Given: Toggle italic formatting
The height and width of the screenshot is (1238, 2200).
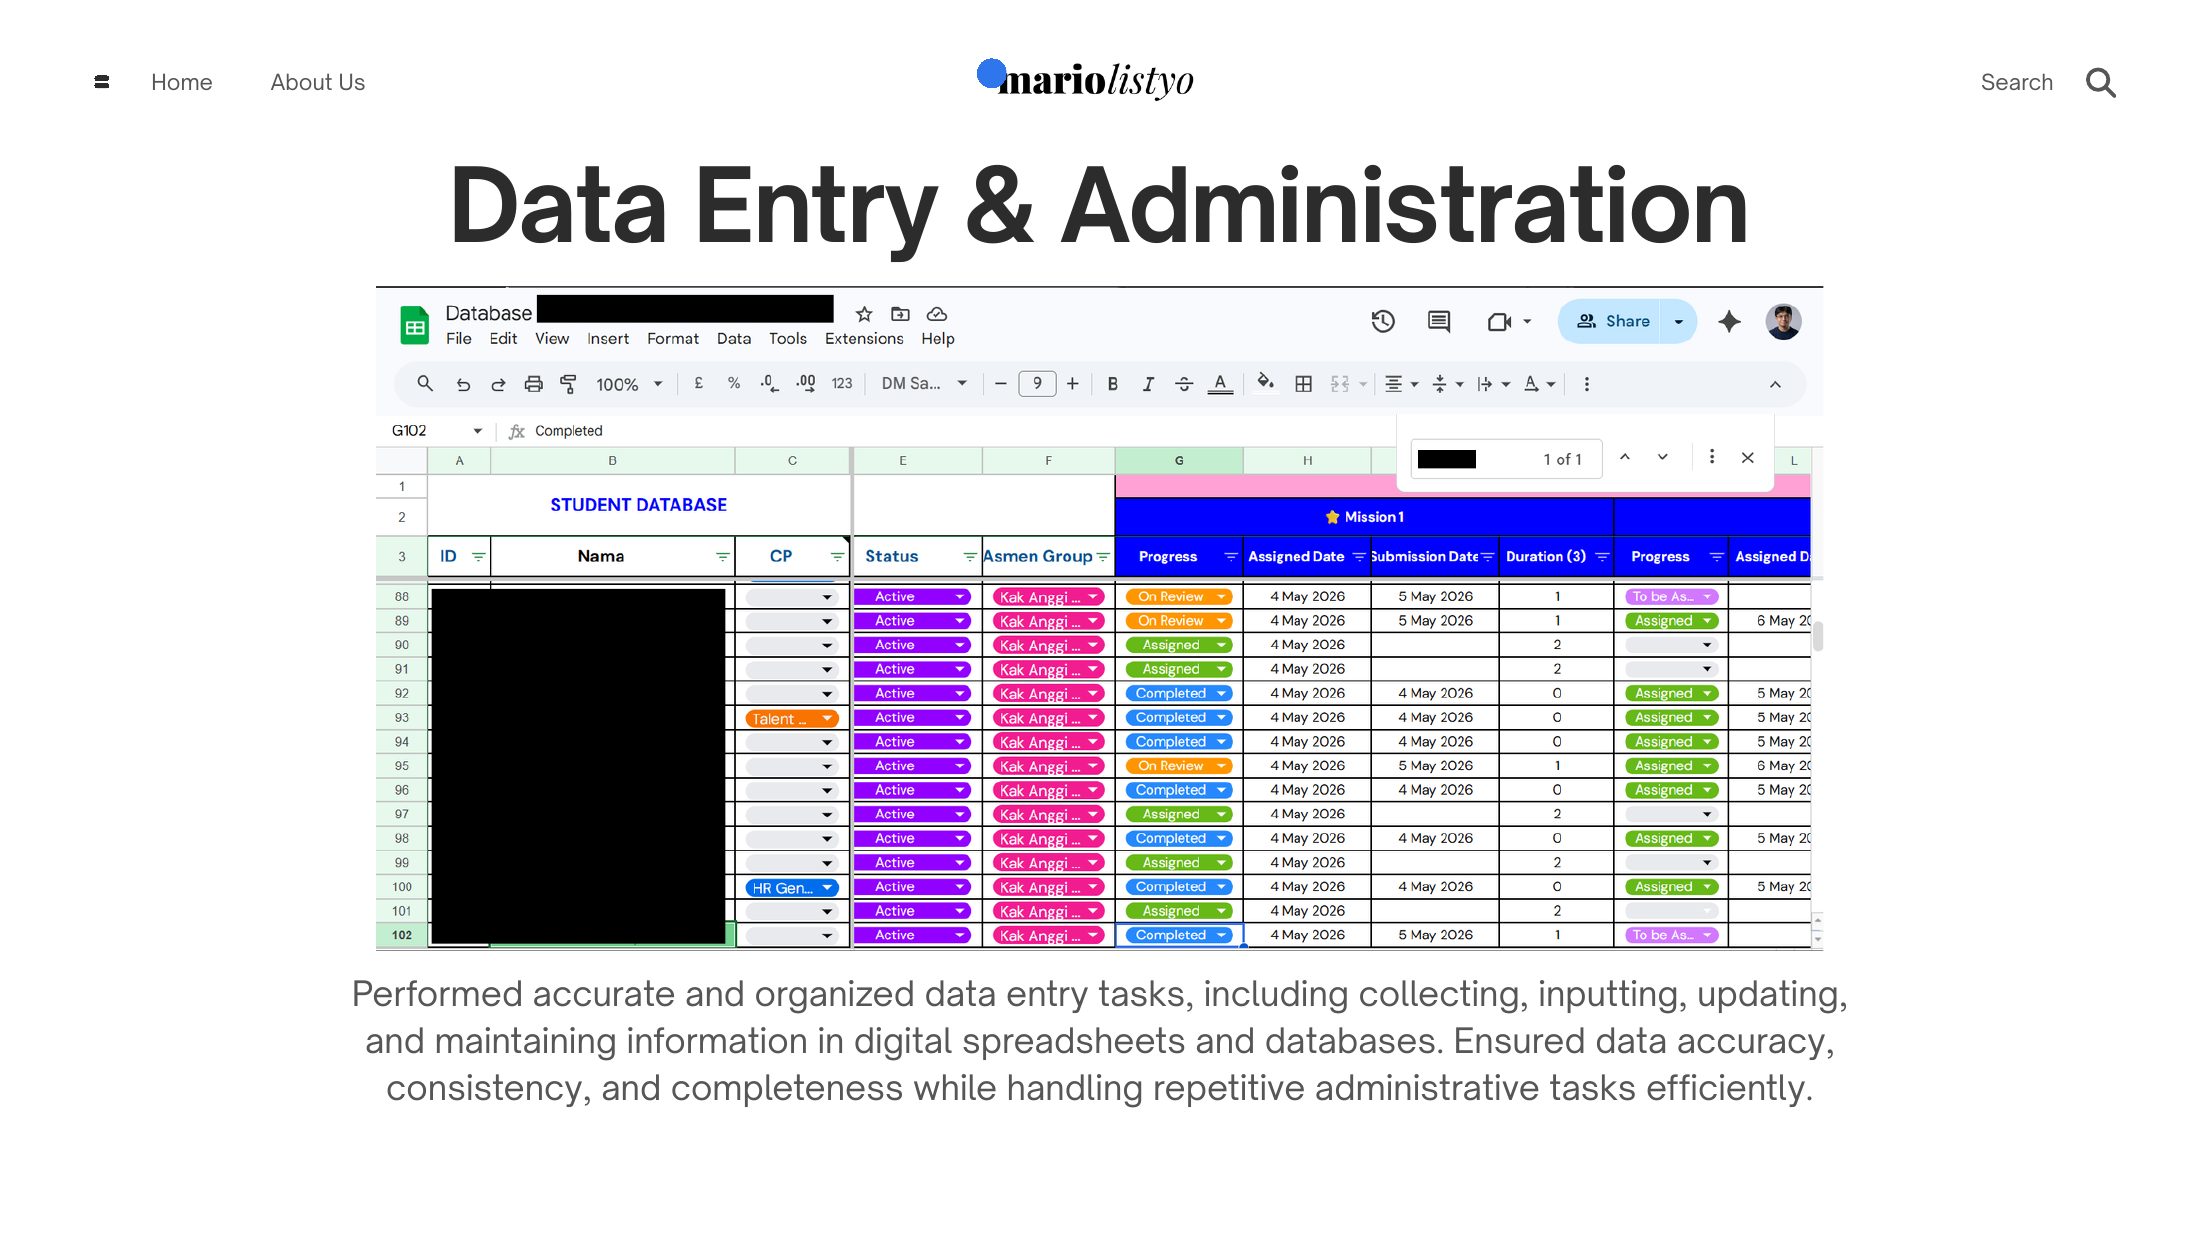Looking at the screenshot, I should click(x=1148, y=384).
